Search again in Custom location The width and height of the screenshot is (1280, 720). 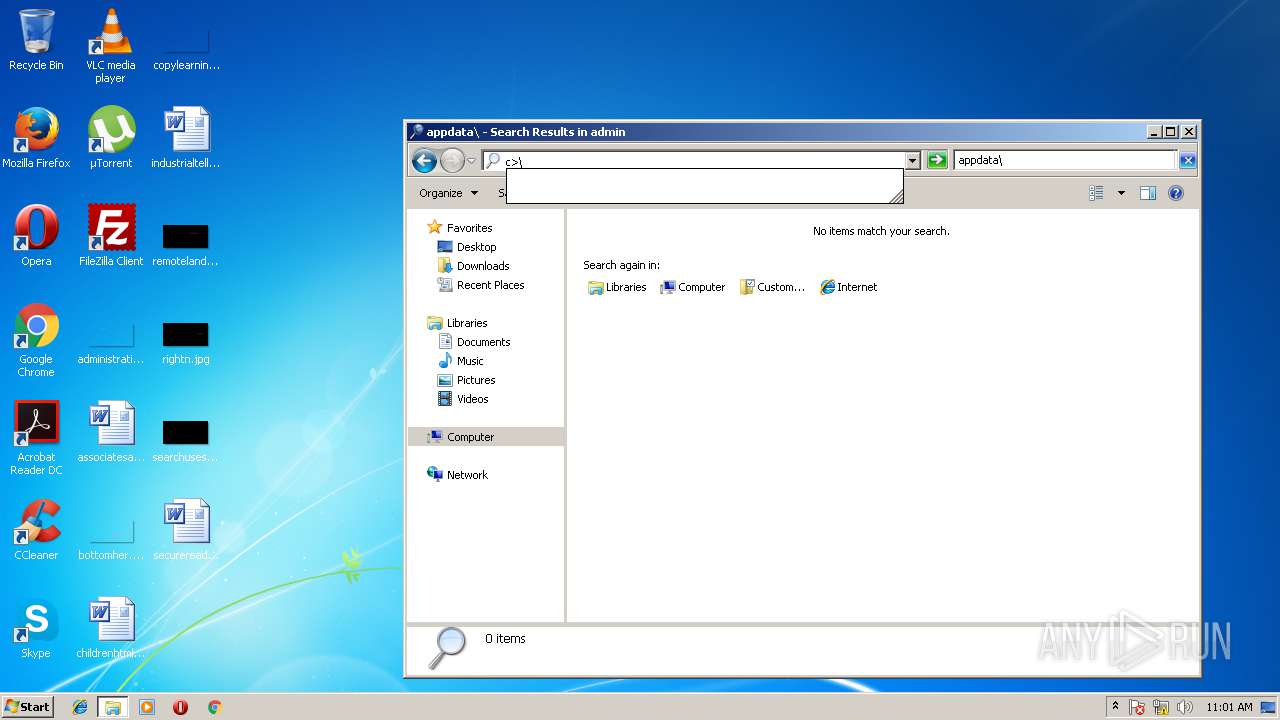[x=772, y=287]
